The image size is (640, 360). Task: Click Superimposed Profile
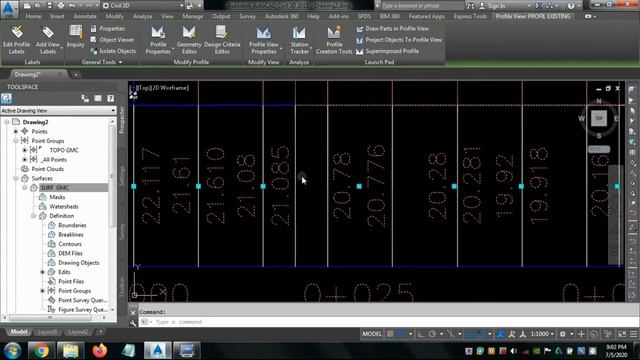[387, 51]
